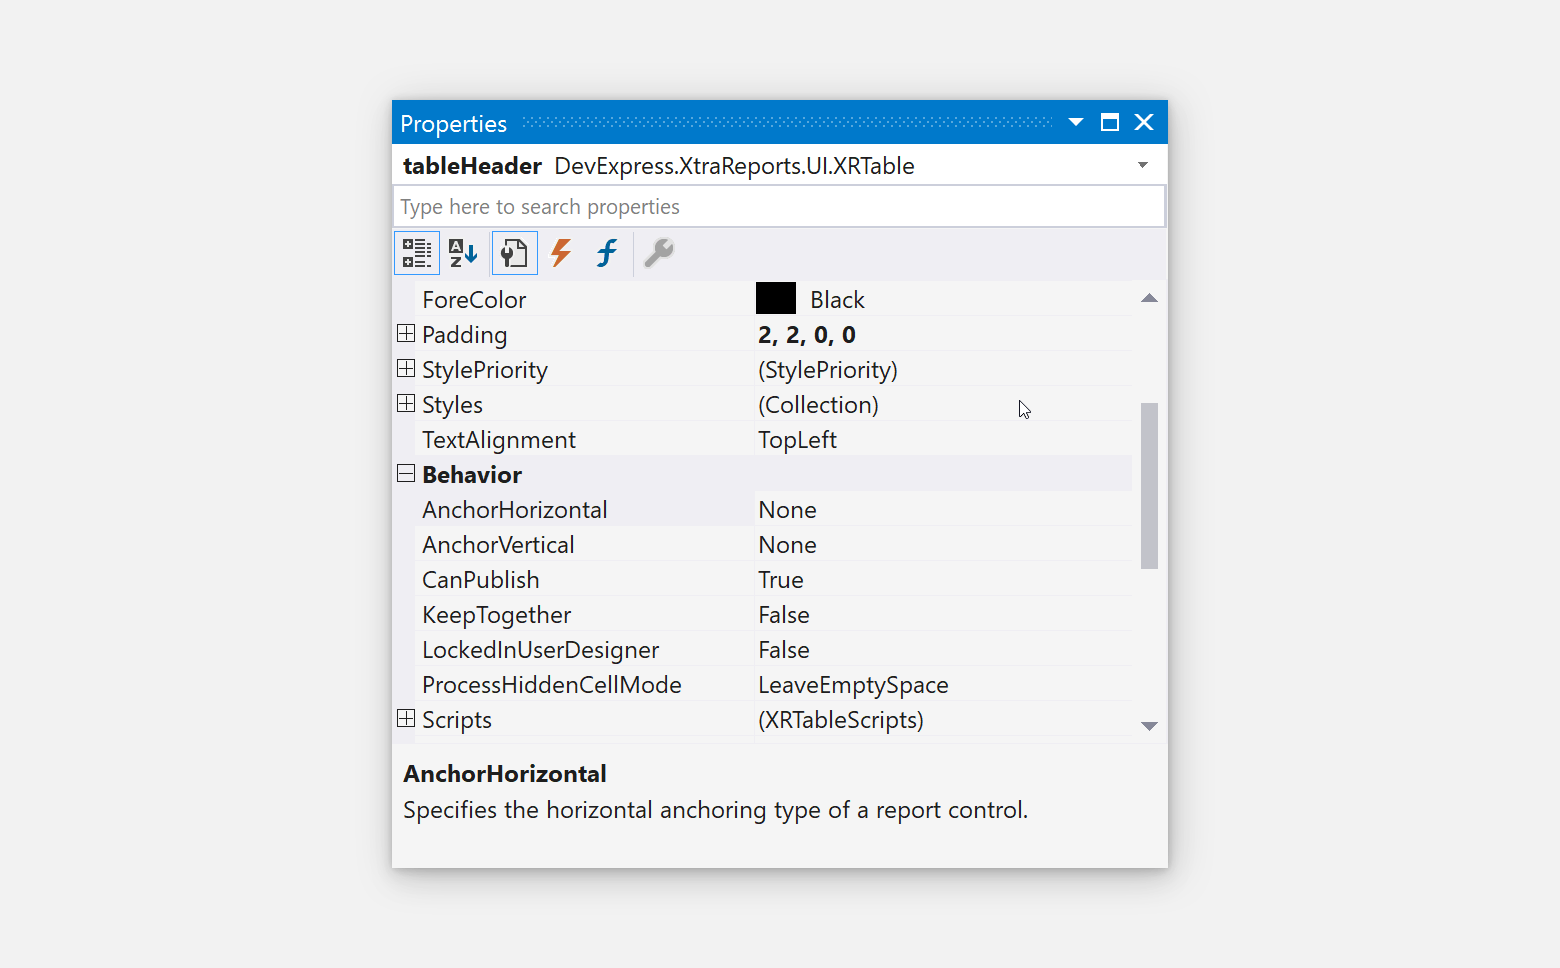
Task: Focus the search properties field
Action: point(779,207)
